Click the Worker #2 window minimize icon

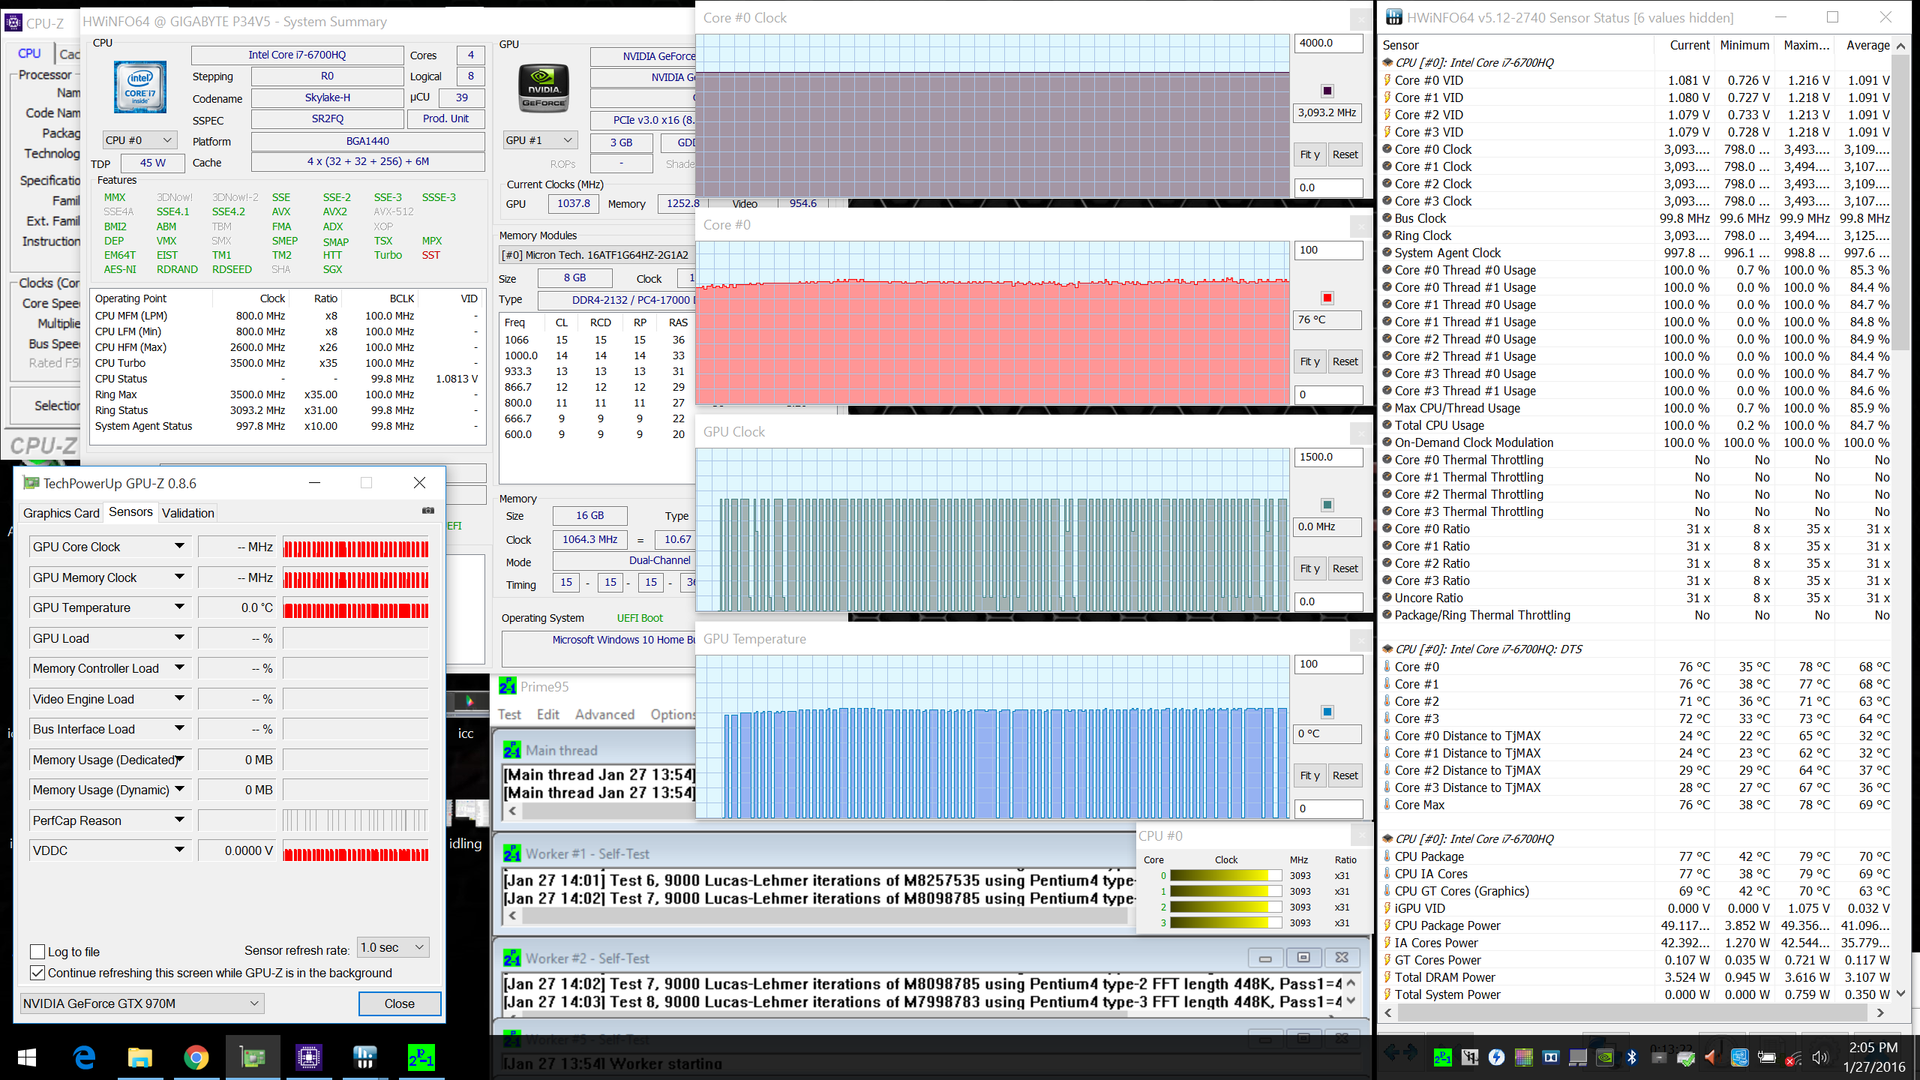point(1265,958)
